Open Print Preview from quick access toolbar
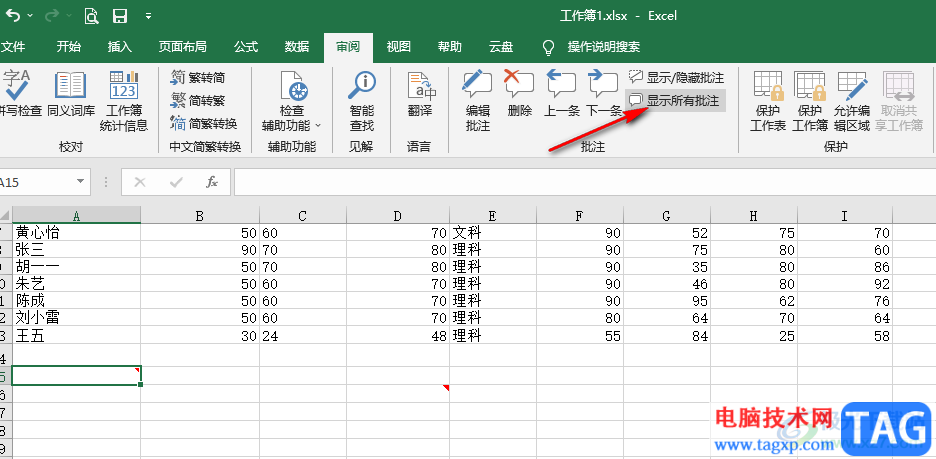 coord(91,16)
